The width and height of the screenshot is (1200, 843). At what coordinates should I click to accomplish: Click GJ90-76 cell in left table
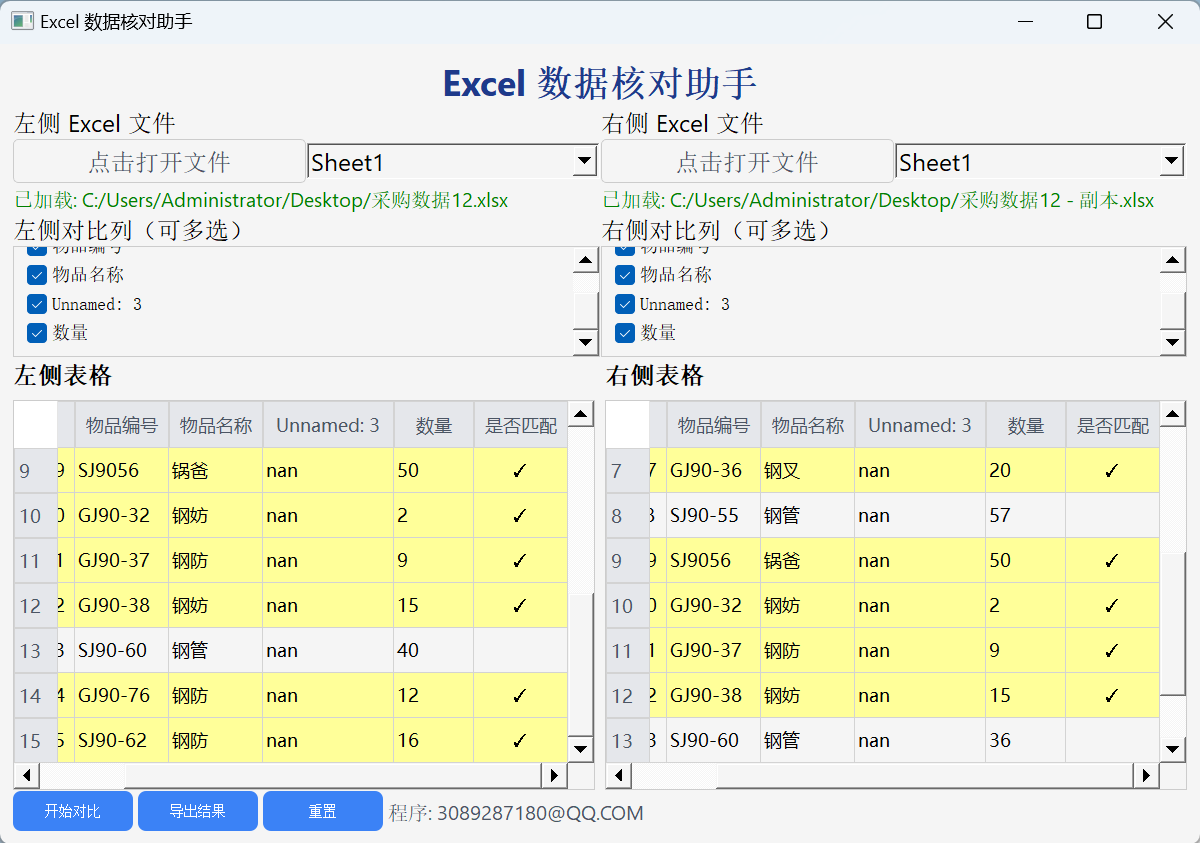pyautogui.click(x=121, y=696)
